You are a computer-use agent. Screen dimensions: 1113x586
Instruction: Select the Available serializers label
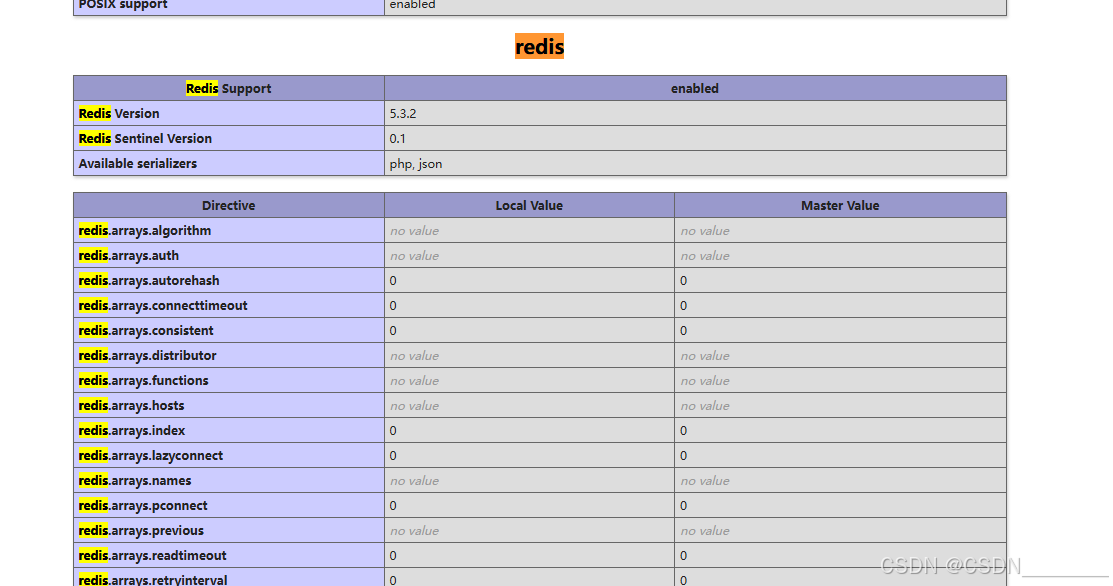tap(229, 163)
